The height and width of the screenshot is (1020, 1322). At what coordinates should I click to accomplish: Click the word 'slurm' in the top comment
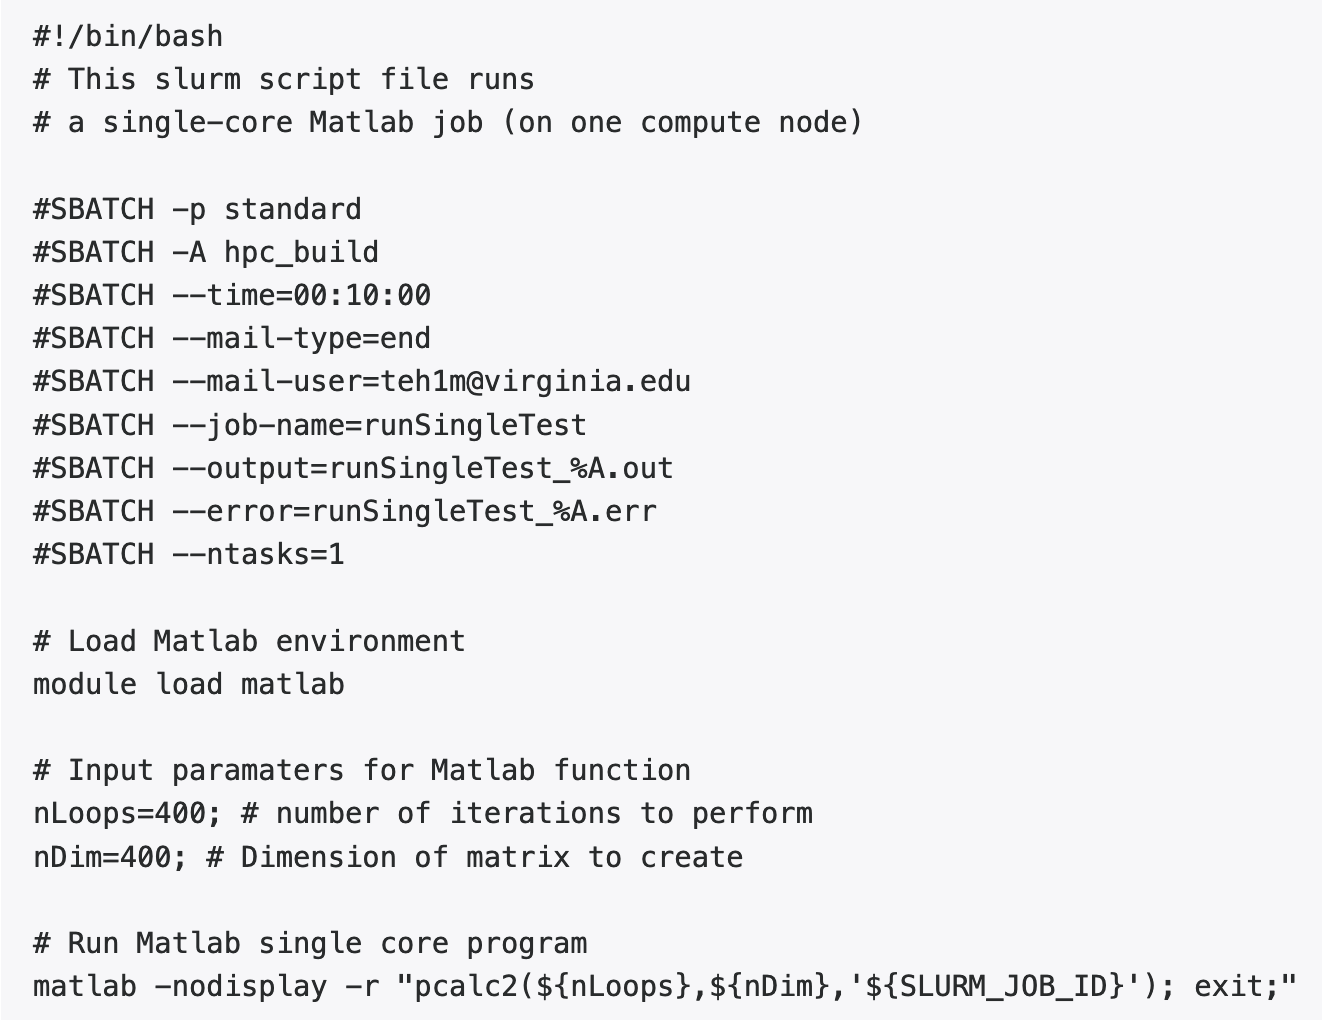(198, 80)
